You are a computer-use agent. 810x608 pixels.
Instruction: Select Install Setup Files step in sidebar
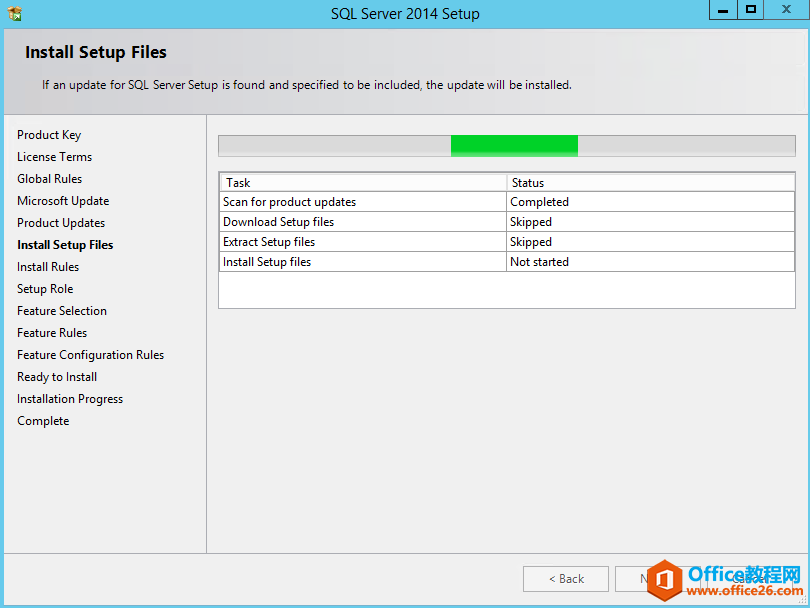pyautogui.click(x=65, y=245)
